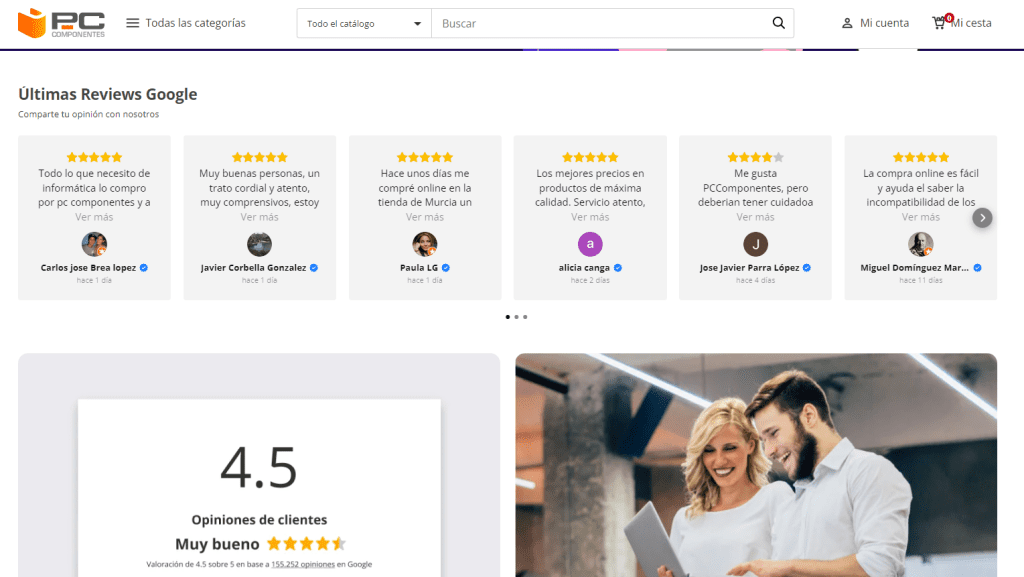Select the third carousel pagination dot
The width and height of the screenshot is (1024, 577).
coord(525,317)
